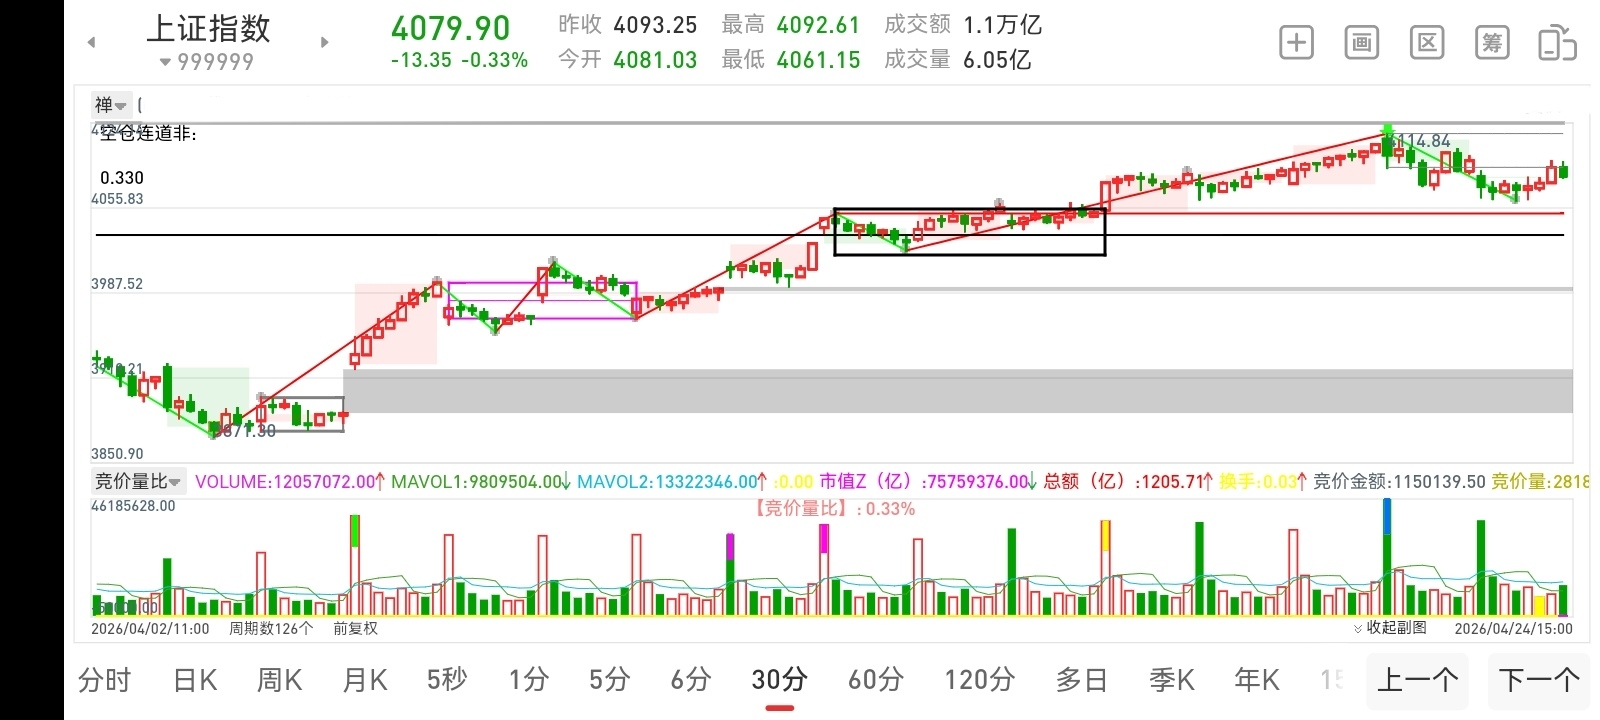The image size is (1600, 720).
Task: Select the 区 interval statistics icon
Action: (1427, 43)
